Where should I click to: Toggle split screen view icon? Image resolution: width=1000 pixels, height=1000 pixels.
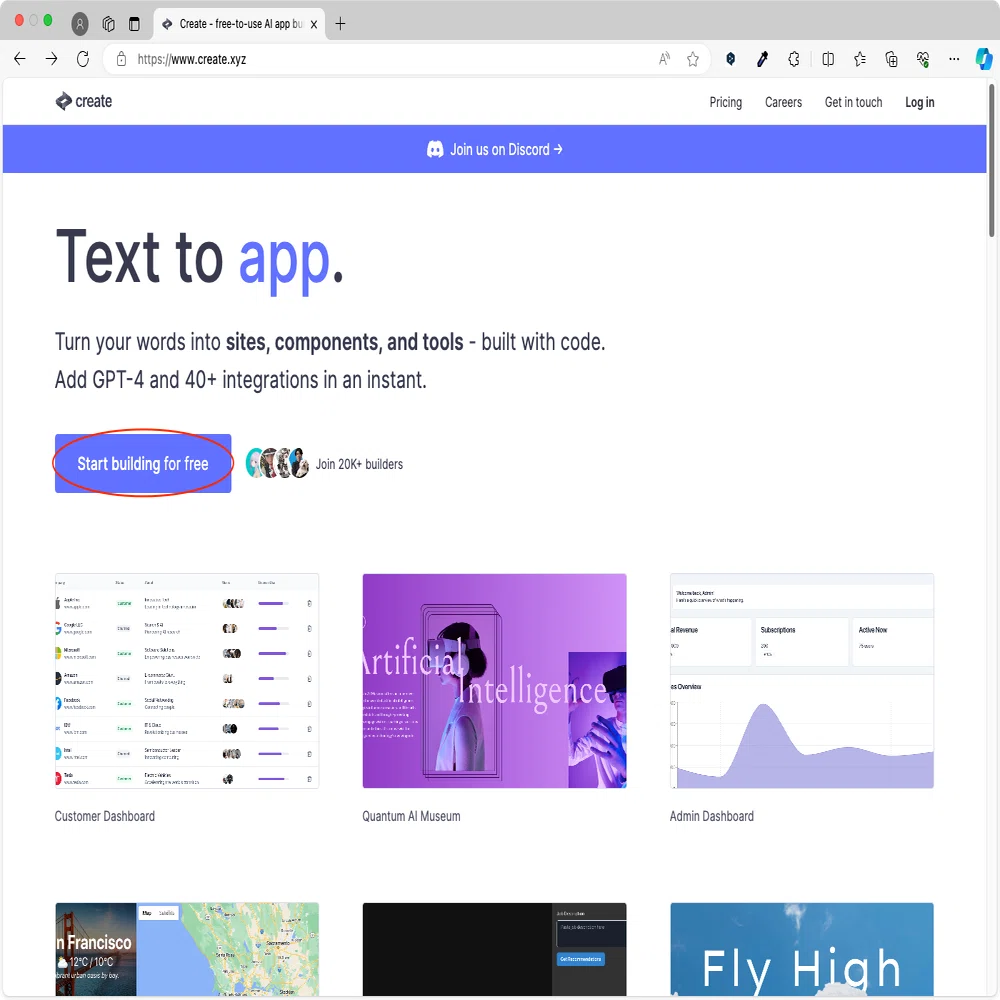[828, 59]
